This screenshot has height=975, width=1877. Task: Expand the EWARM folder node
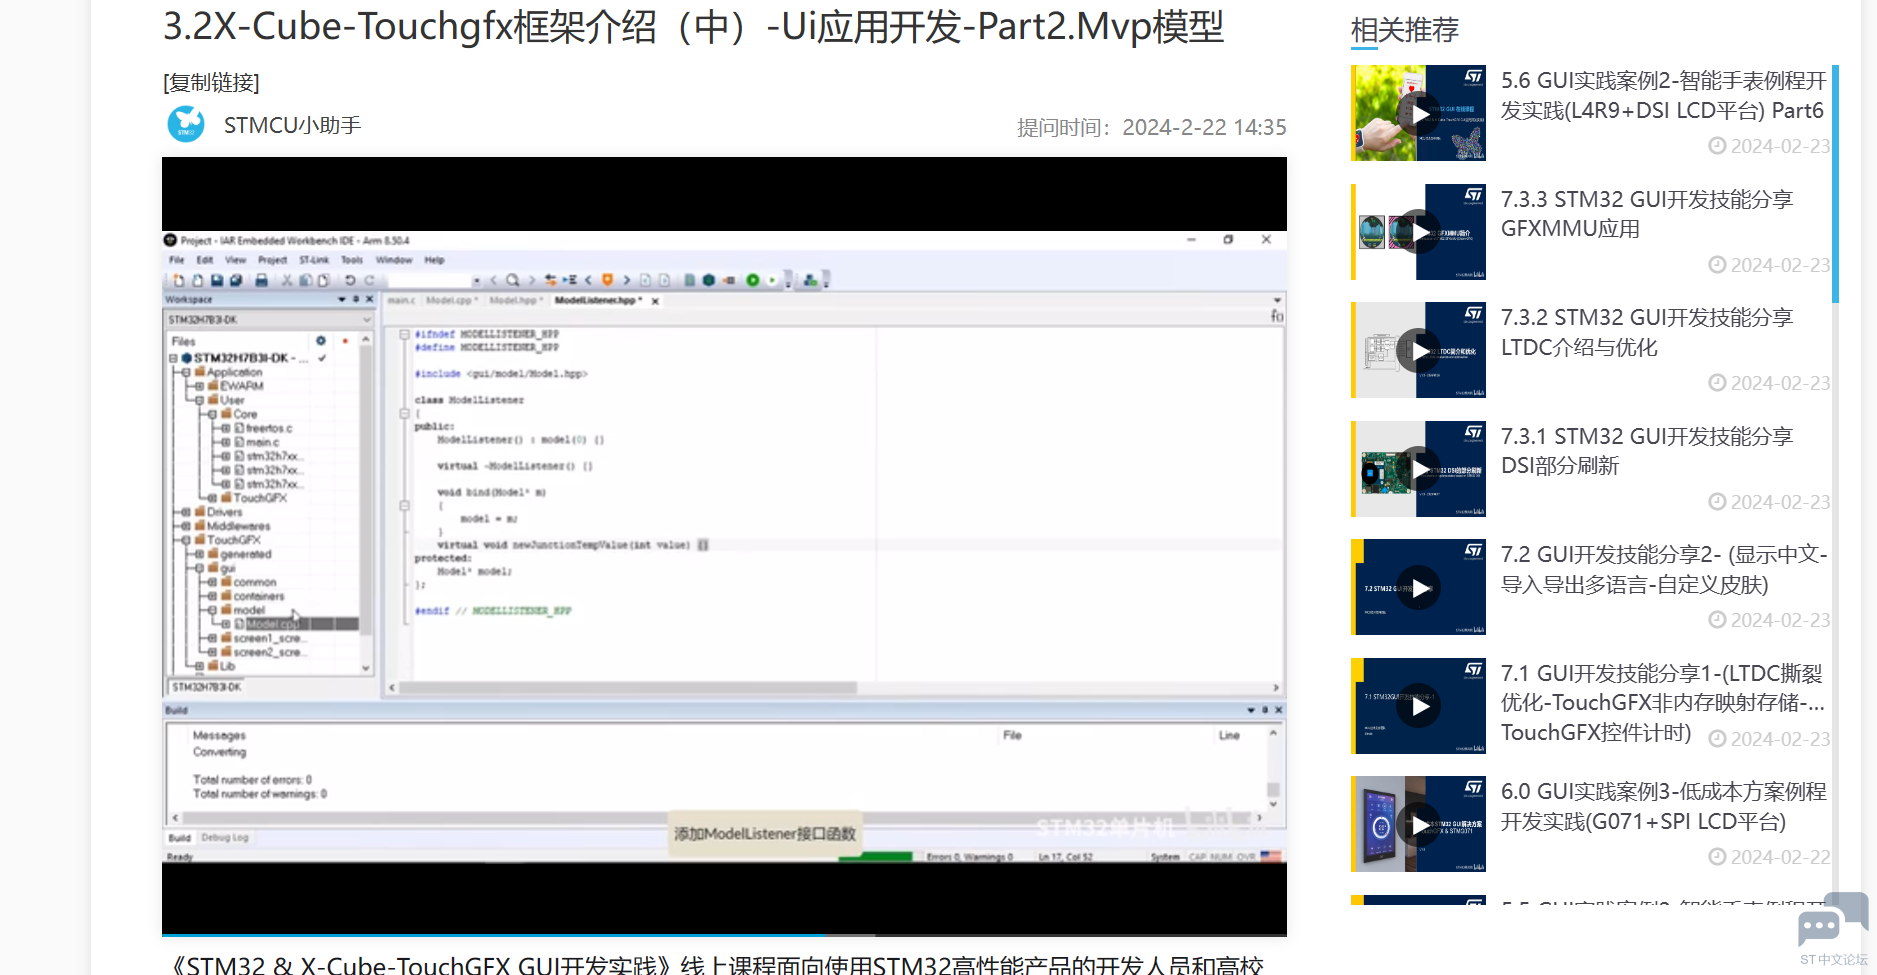200,386
